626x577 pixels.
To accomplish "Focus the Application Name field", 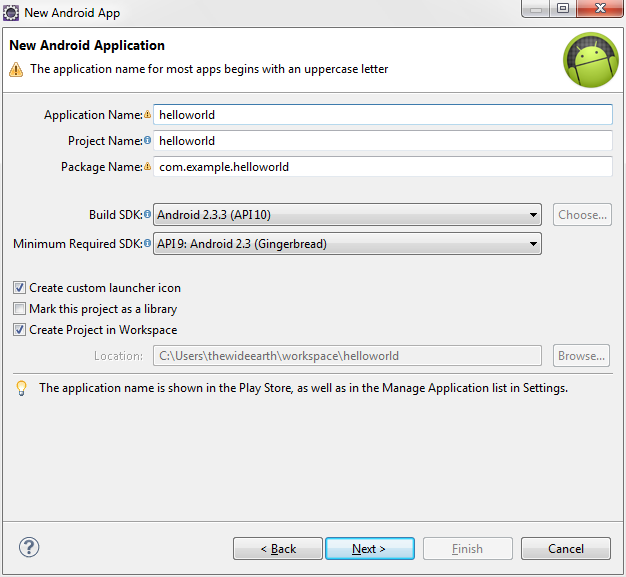I will [383, 115].
